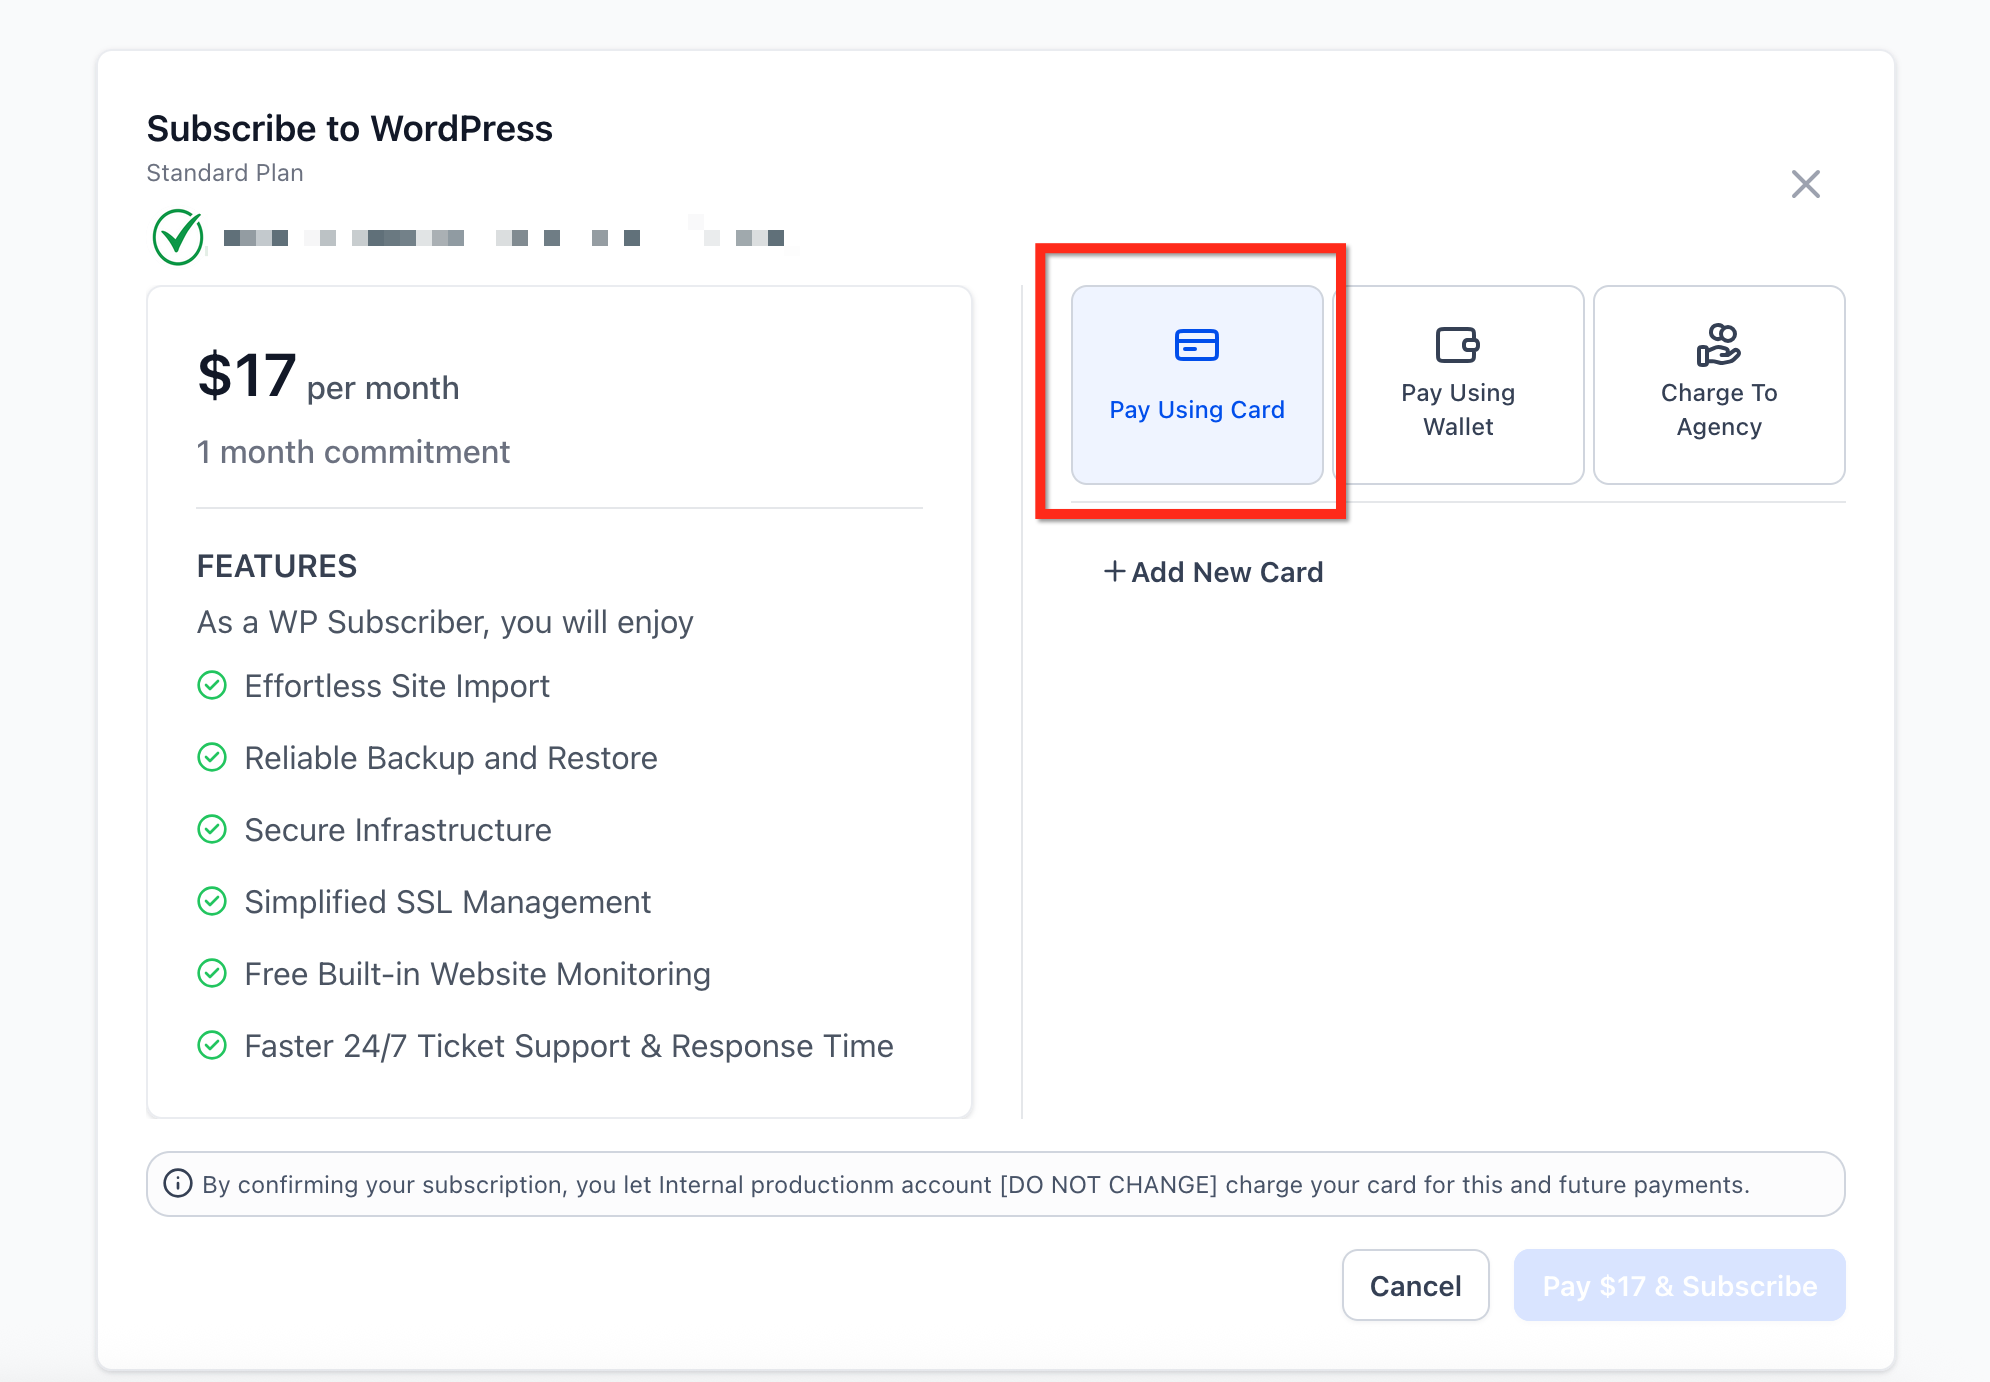
Task: Click the wallet icon
Action: click(x=1457, y=345)
